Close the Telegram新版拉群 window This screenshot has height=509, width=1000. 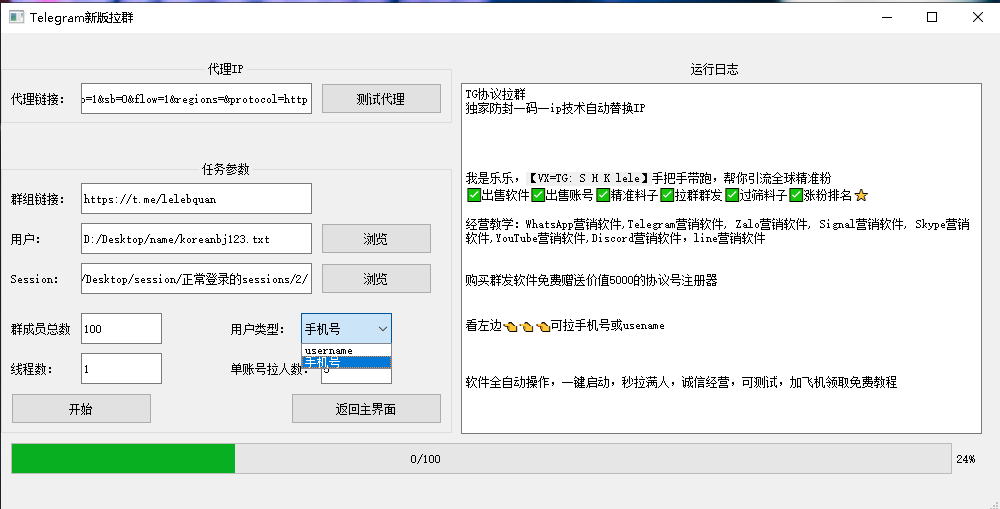[x=977, y=17]
